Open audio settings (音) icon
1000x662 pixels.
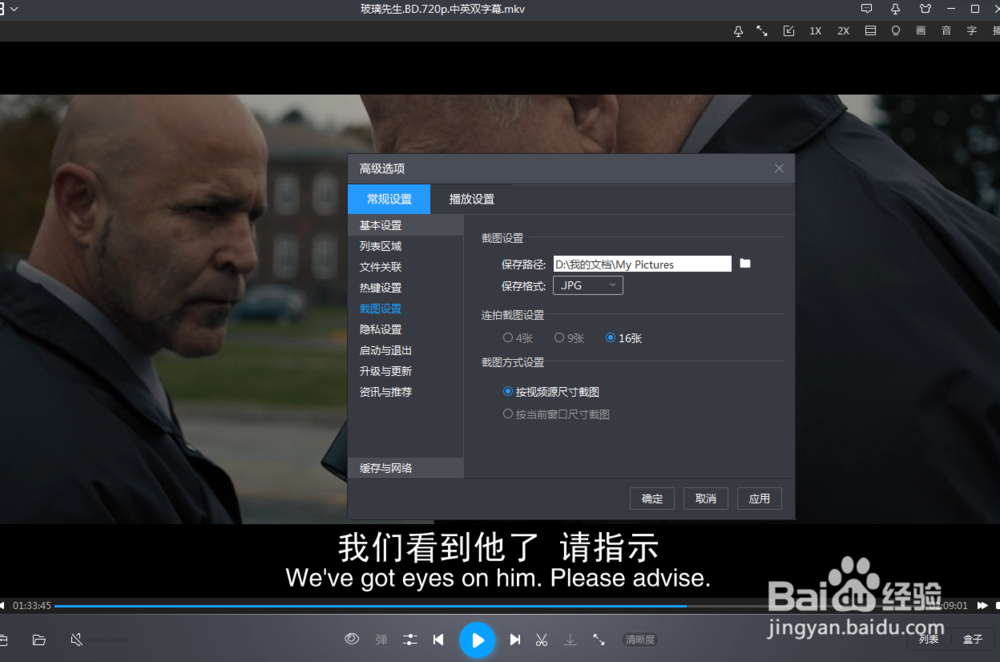tap(946, 31)
